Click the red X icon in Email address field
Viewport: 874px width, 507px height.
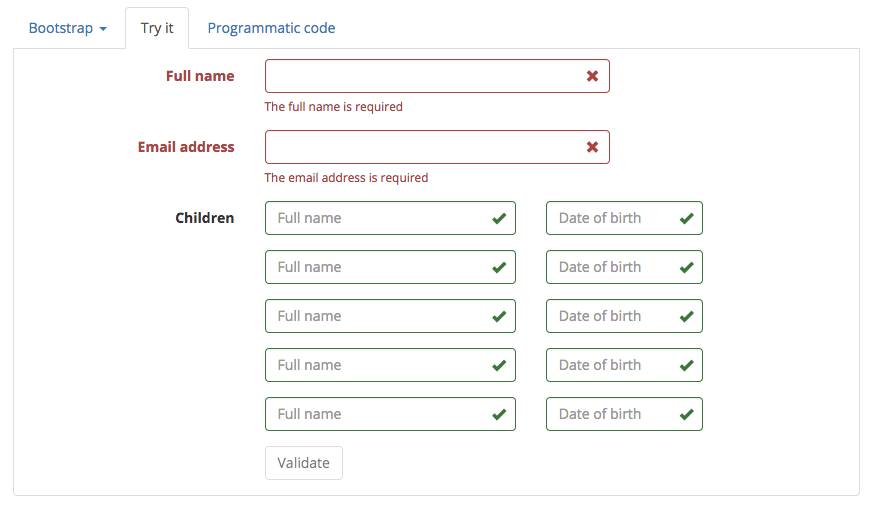(592, 147)
